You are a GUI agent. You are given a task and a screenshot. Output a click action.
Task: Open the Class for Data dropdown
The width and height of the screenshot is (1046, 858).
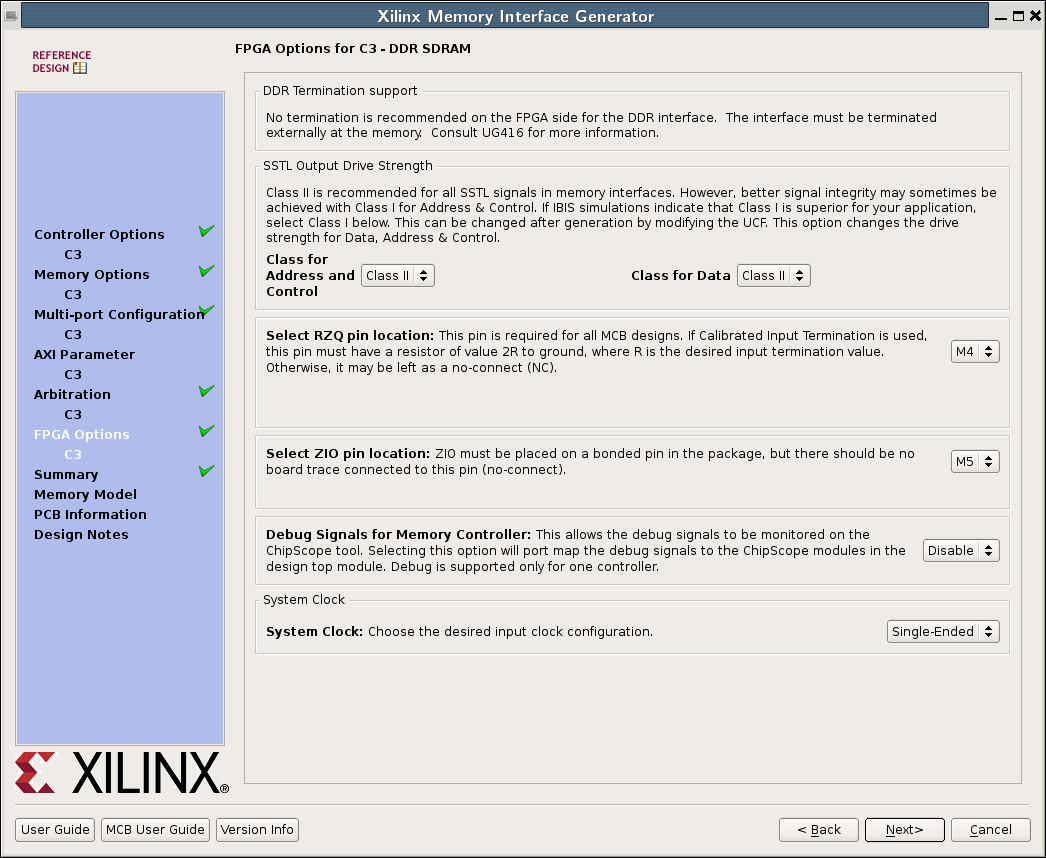coord(773,276)
